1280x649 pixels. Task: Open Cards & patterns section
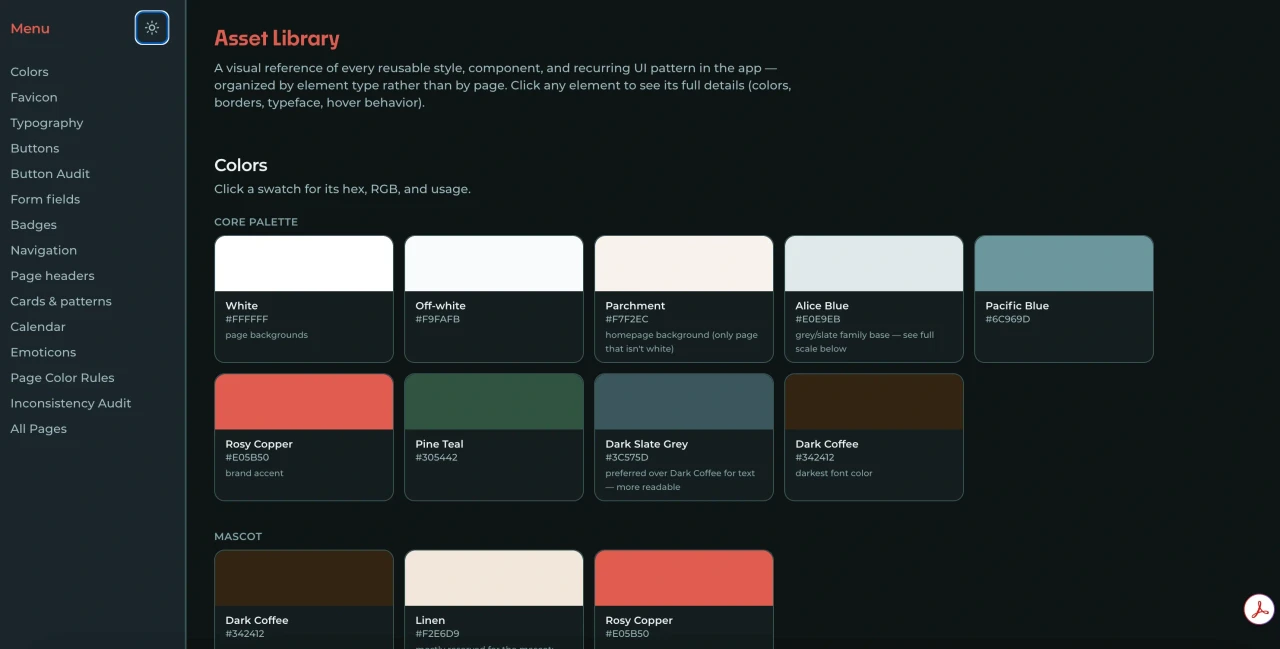pyautogui.click(x=61, y=301)
